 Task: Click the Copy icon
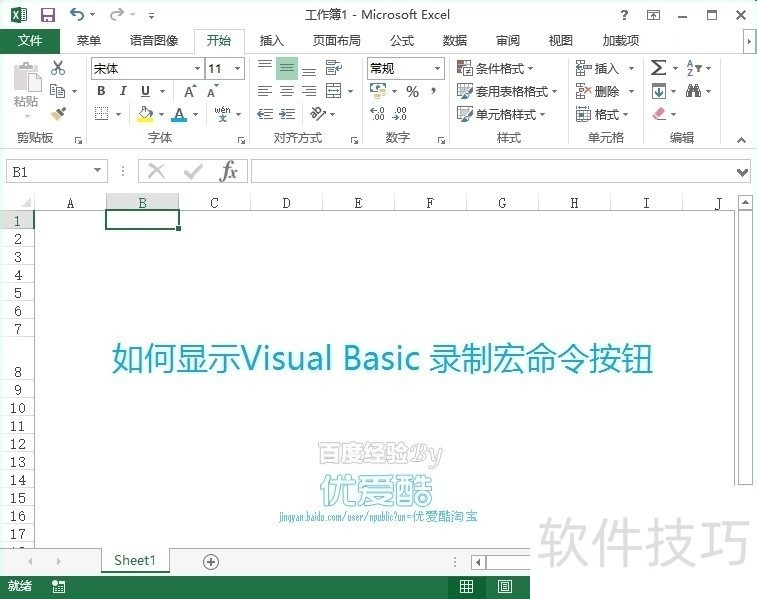pyautogui.click(x=57, y=91)
